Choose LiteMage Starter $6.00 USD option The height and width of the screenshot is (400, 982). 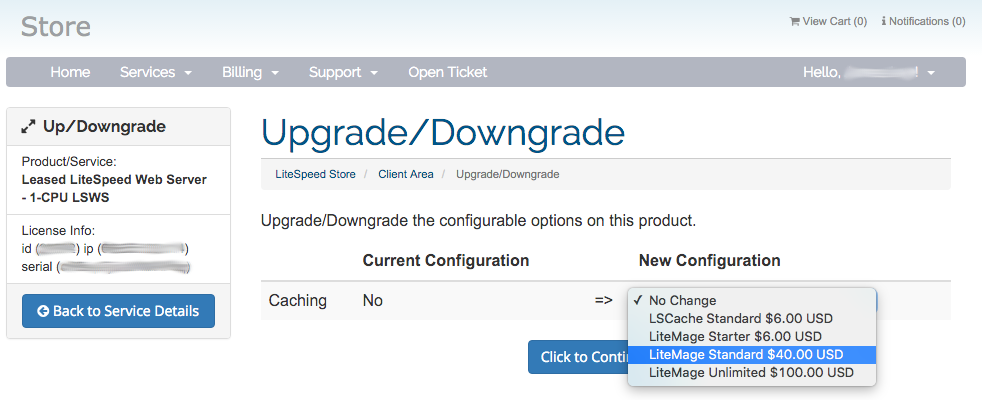pos(752,336)
